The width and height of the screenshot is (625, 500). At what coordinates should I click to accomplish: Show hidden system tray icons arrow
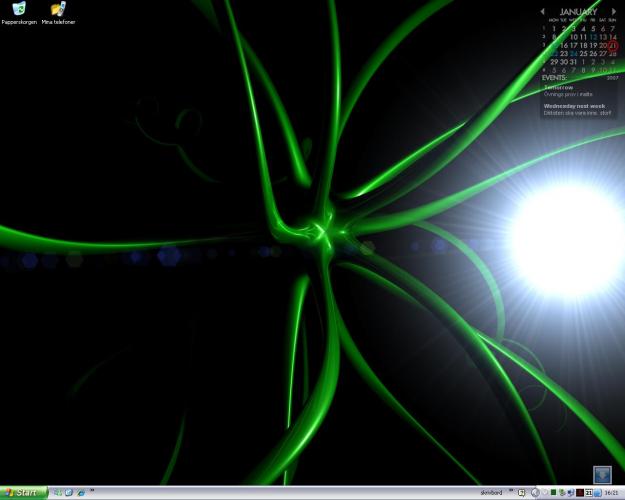(534, 493)
